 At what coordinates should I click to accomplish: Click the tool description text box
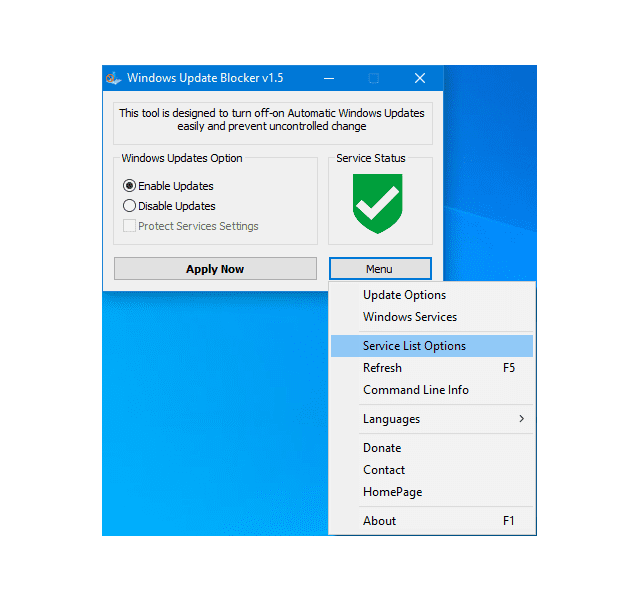[x=273, y=123]
